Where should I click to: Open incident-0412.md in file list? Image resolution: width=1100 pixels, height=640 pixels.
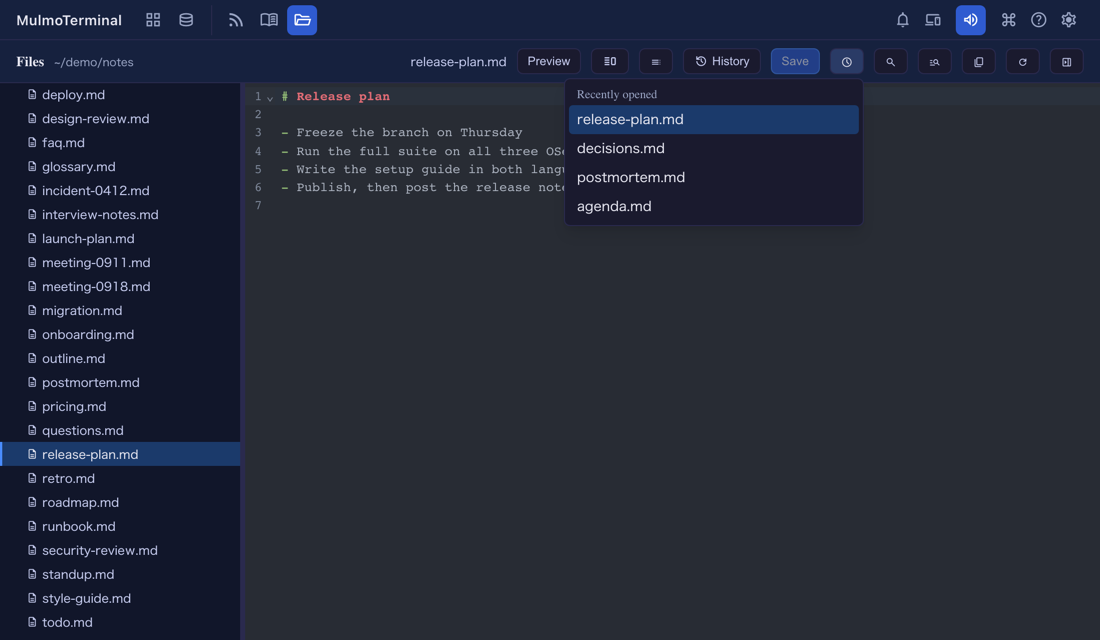click(x=120, y=190)
